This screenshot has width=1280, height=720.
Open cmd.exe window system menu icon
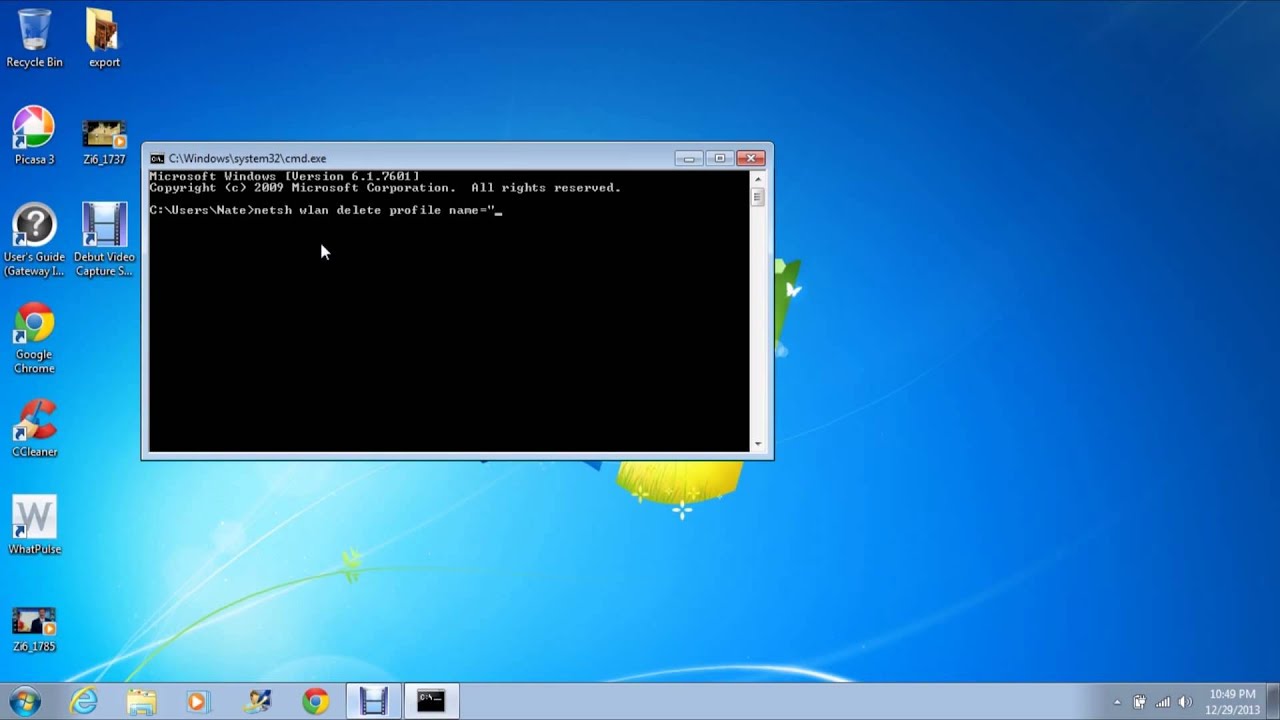[157, 158]
